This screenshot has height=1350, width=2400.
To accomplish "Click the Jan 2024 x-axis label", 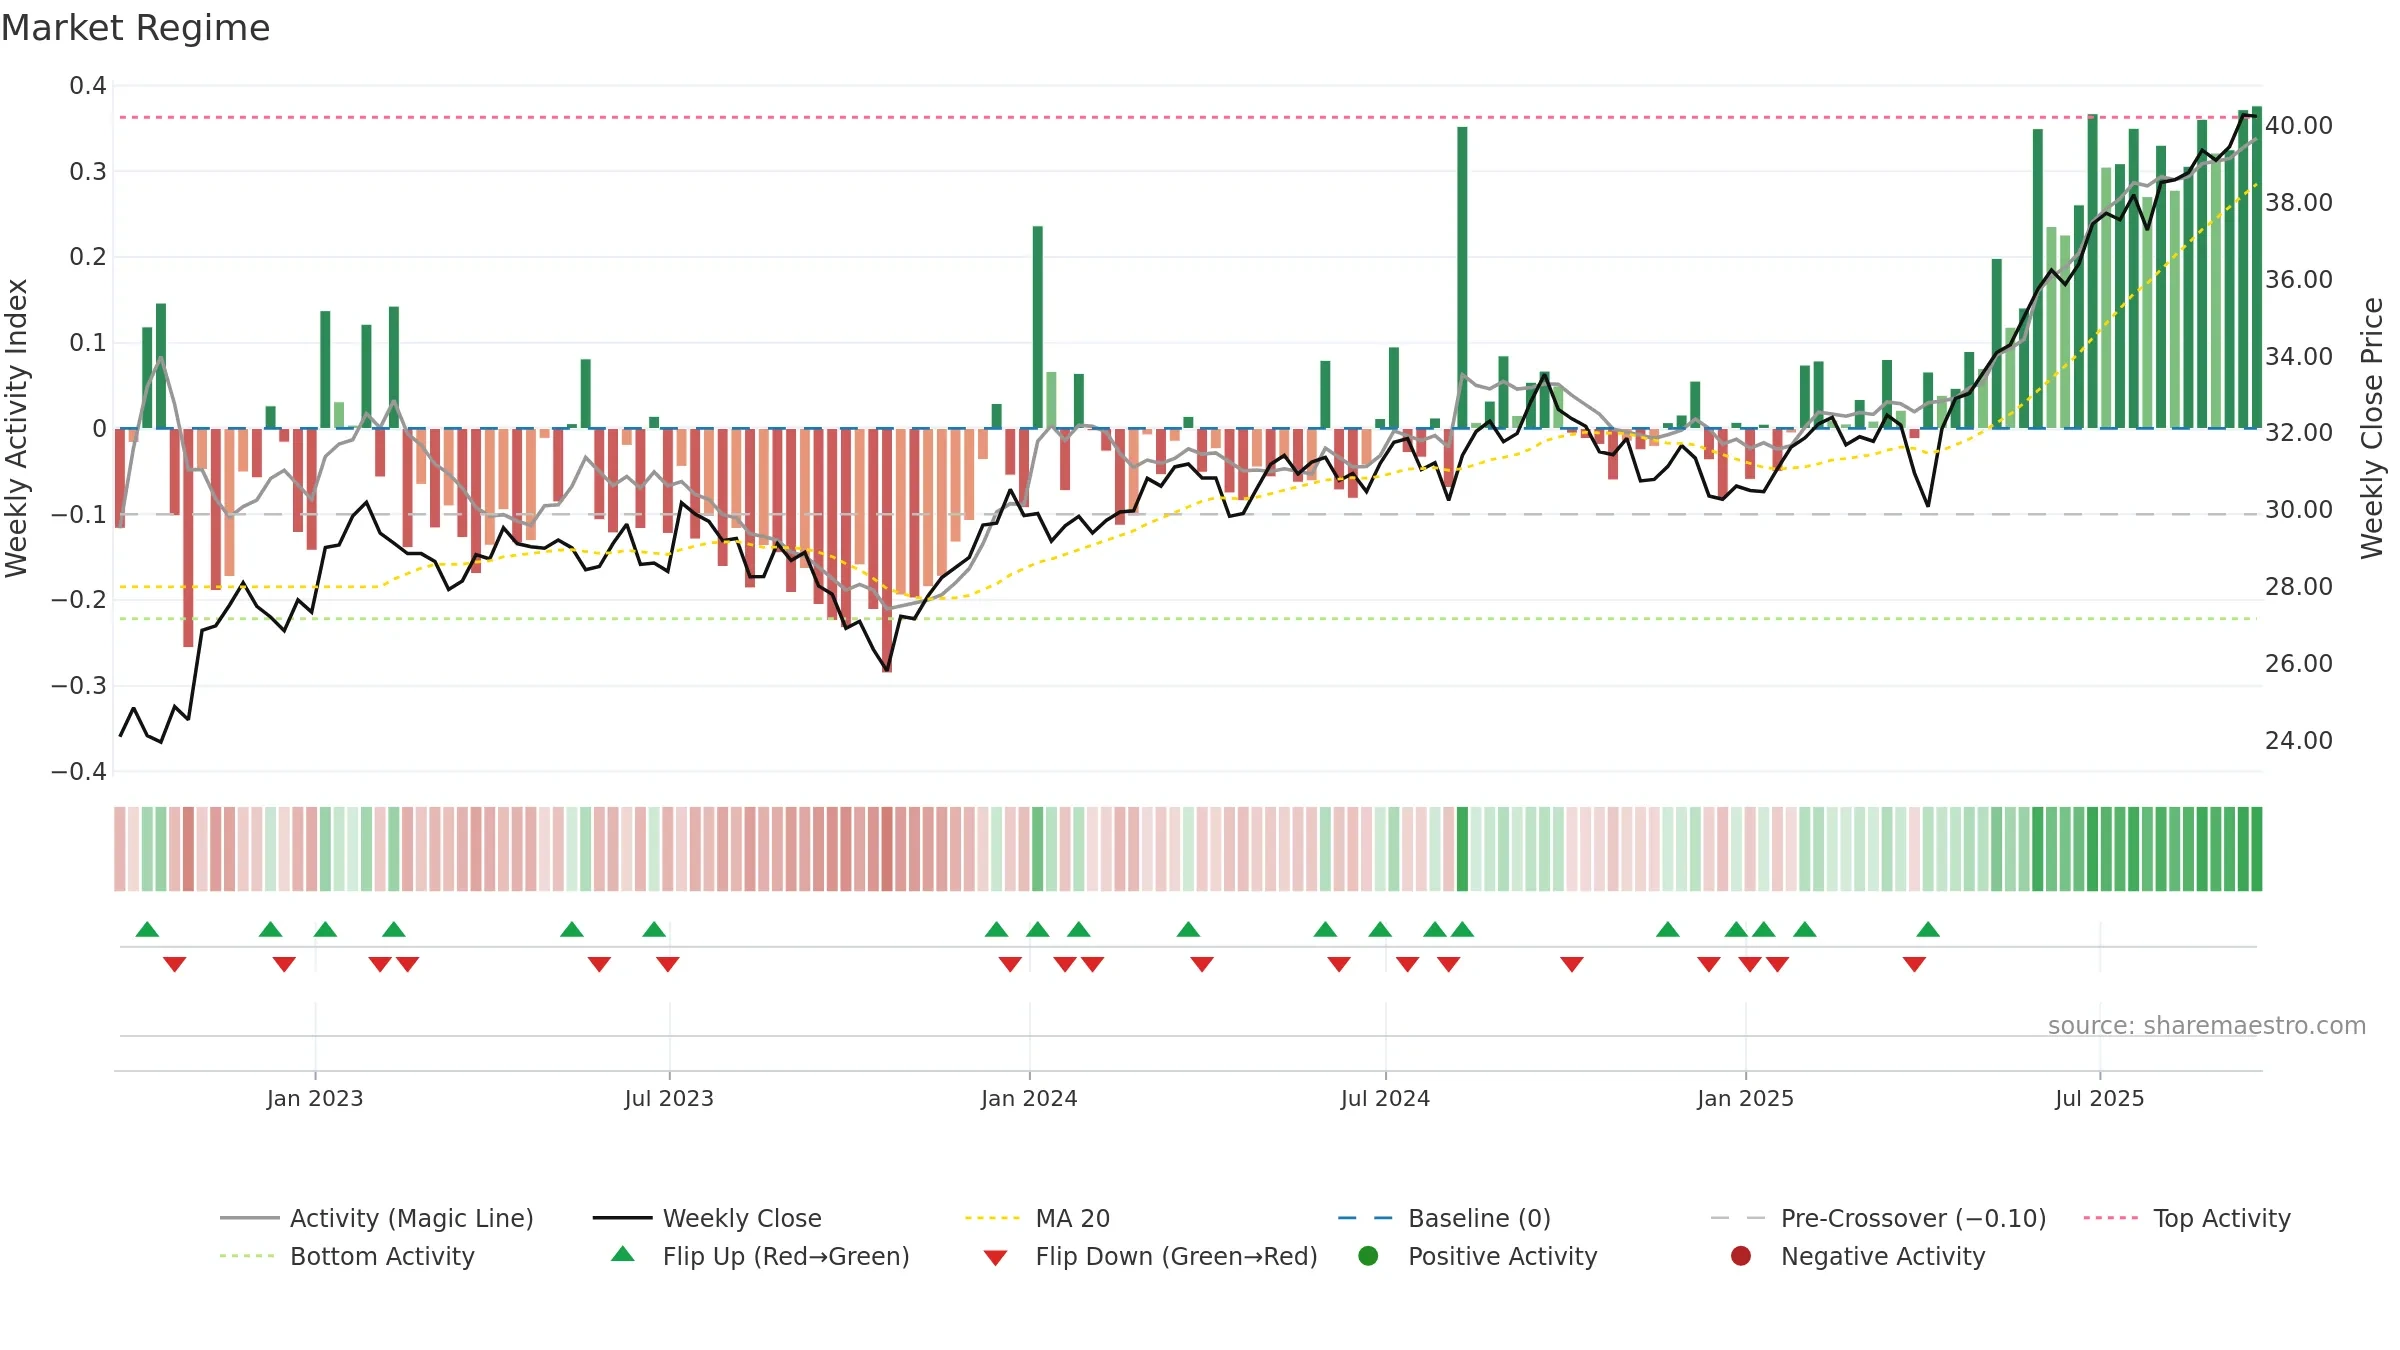I will click(x=1029, y=1098).
